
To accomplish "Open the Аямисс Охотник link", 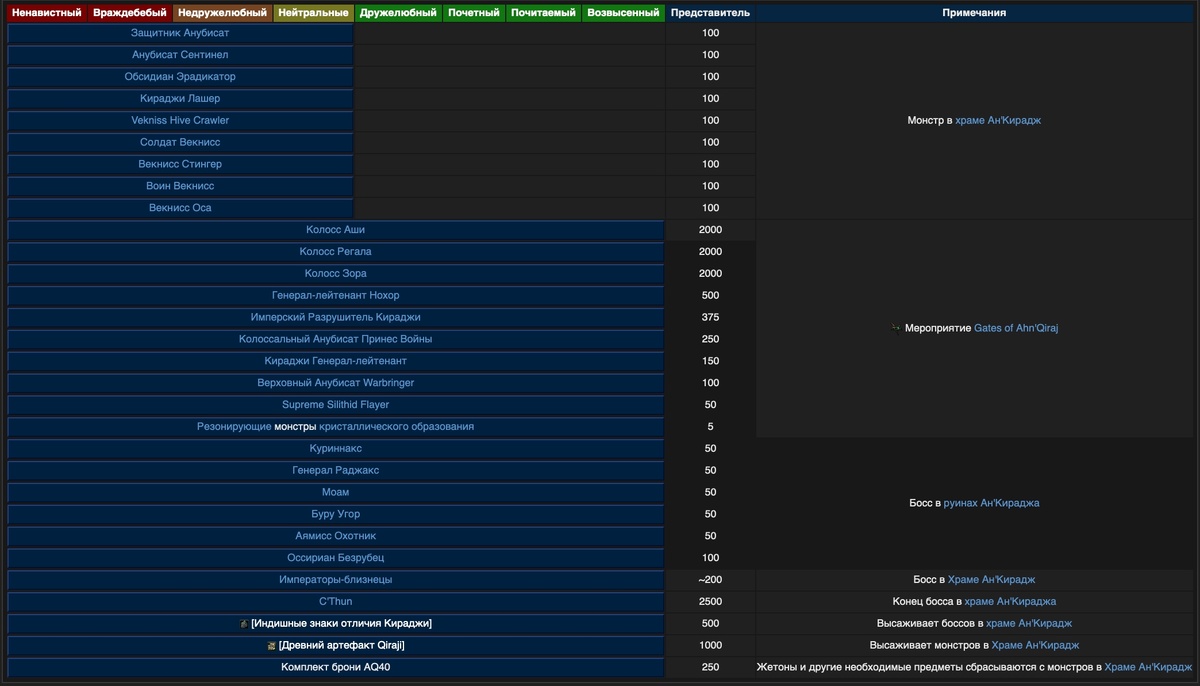I will [335, 537].
